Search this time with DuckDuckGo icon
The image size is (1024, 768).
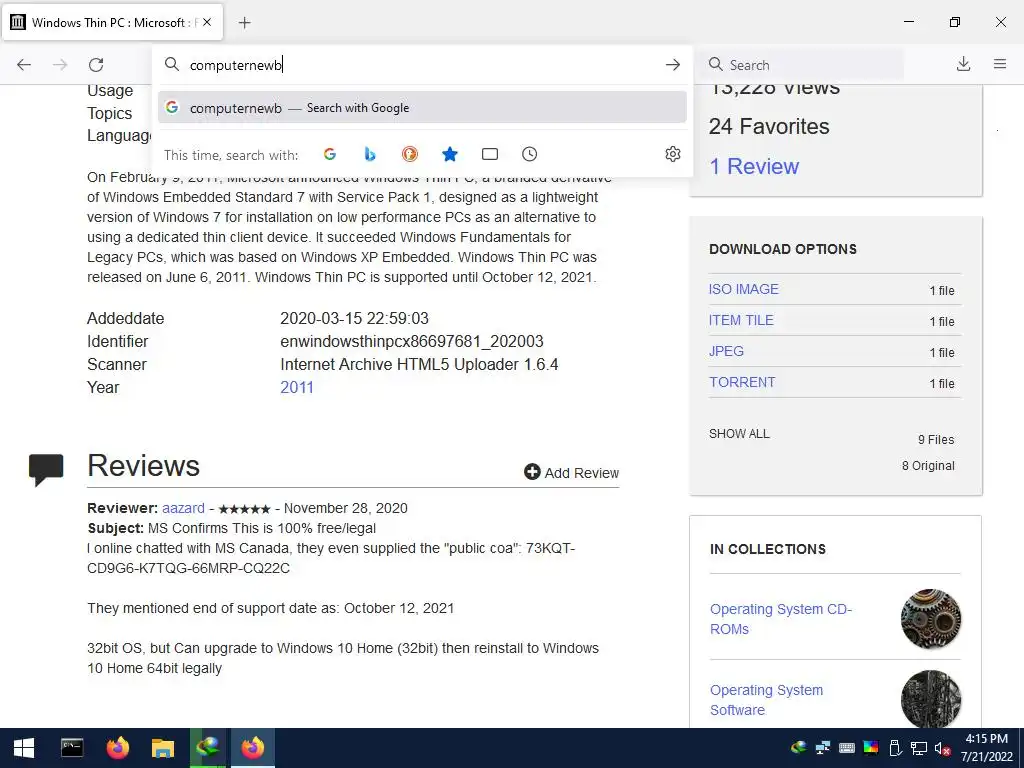coord(409,154)
